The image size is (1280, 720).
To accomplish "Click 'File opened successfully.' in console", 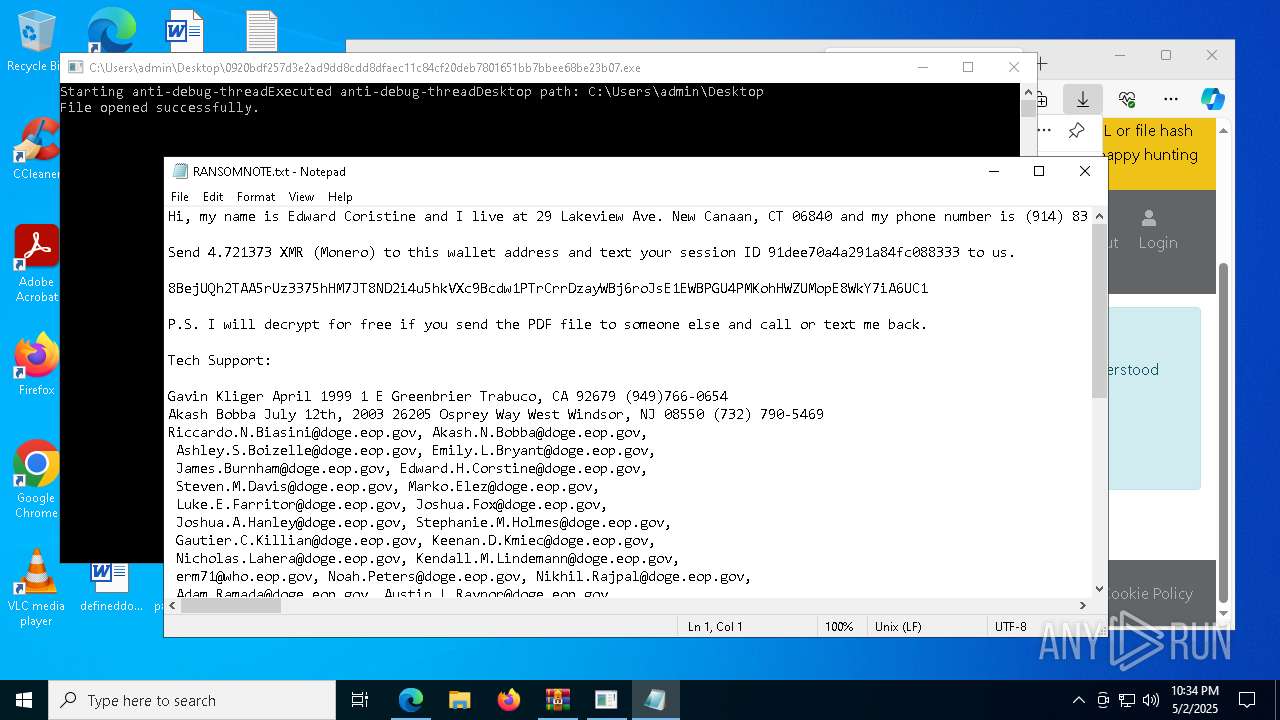I will click(160, 108).
